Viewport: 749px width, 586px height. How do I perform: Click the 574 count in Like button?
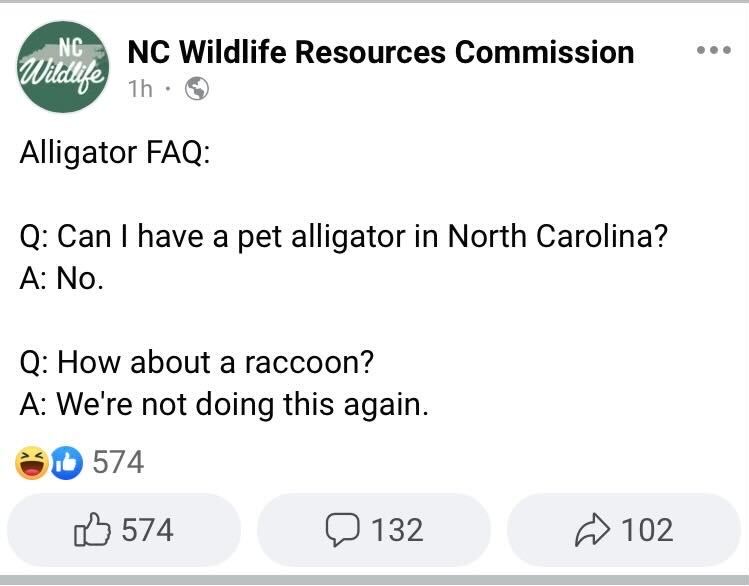147,529
